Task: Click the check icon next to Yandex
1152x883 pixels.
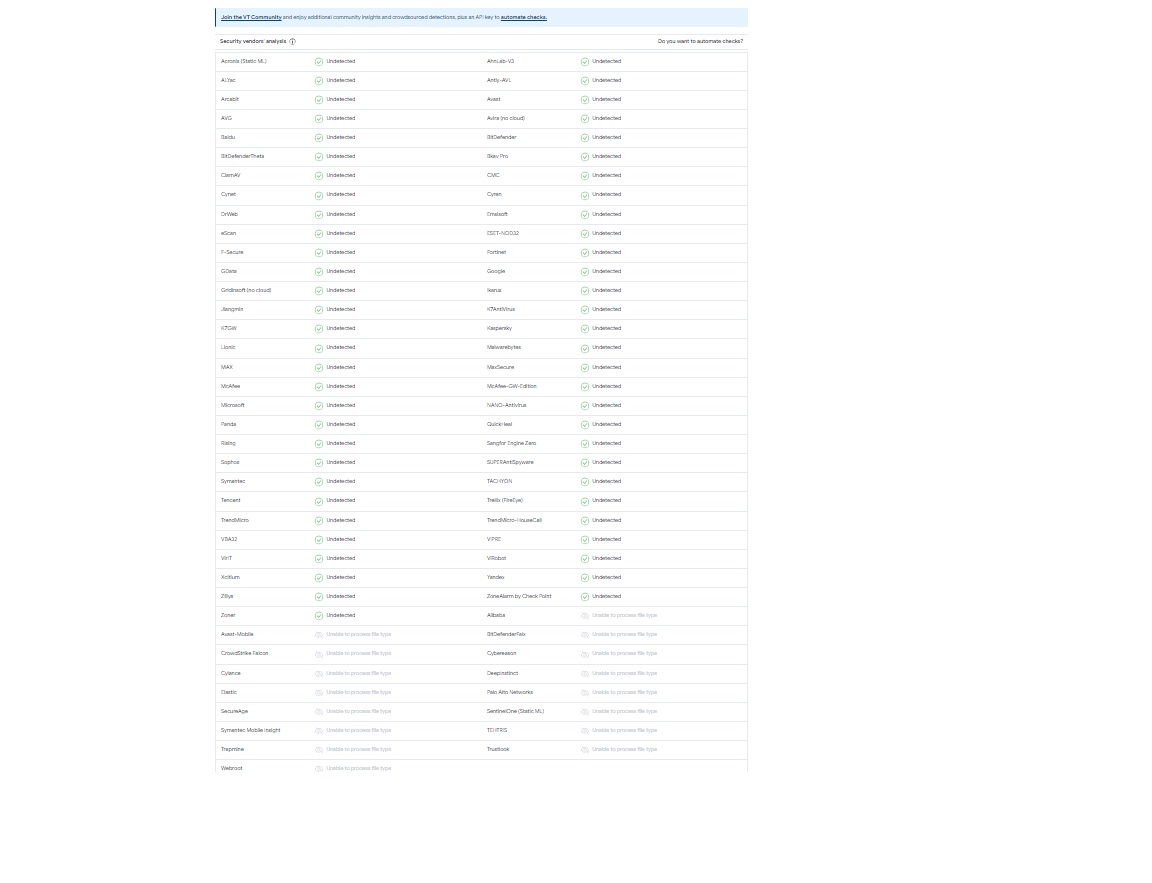Action: coord(585,578)
